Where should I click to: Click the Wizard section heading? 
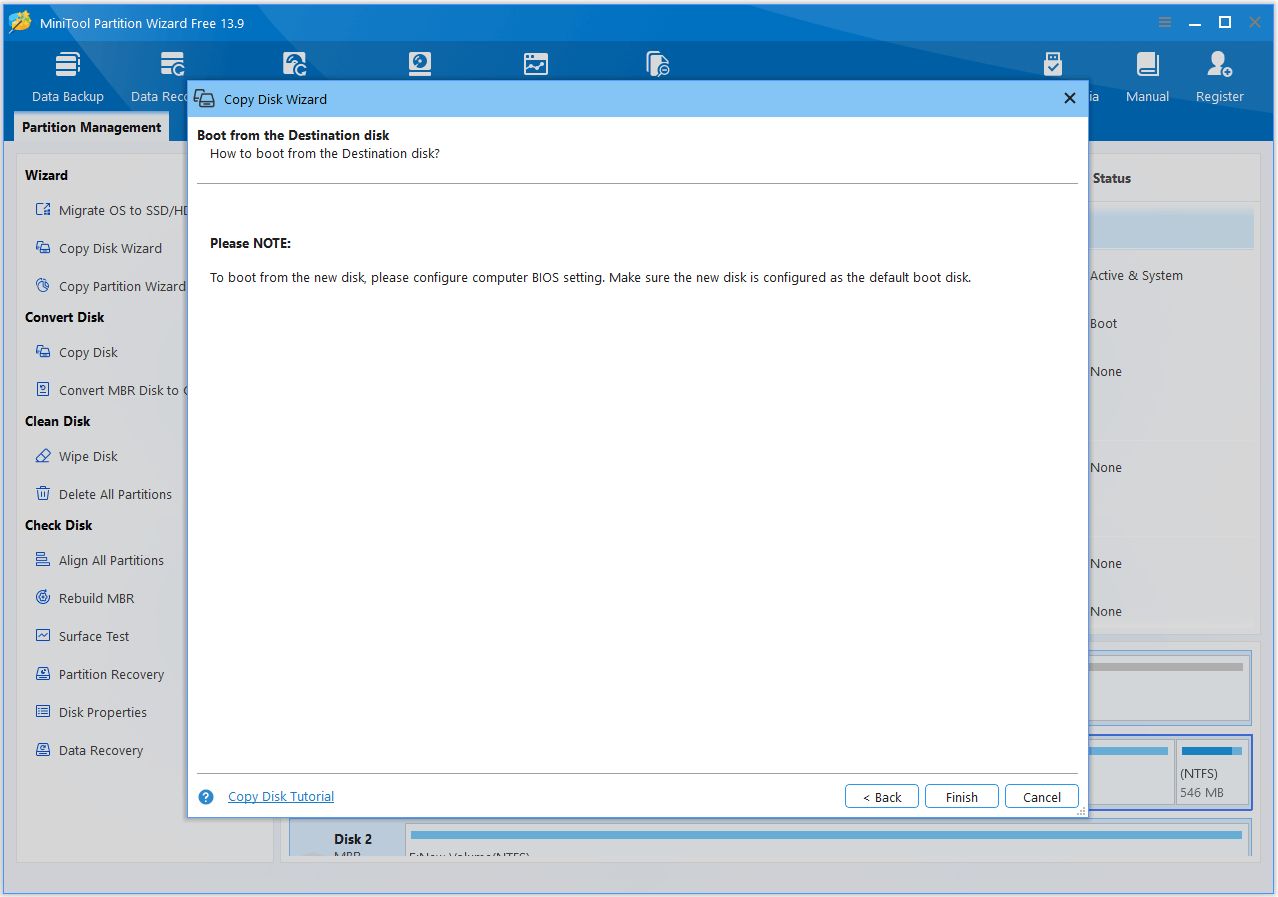[46, 175]
